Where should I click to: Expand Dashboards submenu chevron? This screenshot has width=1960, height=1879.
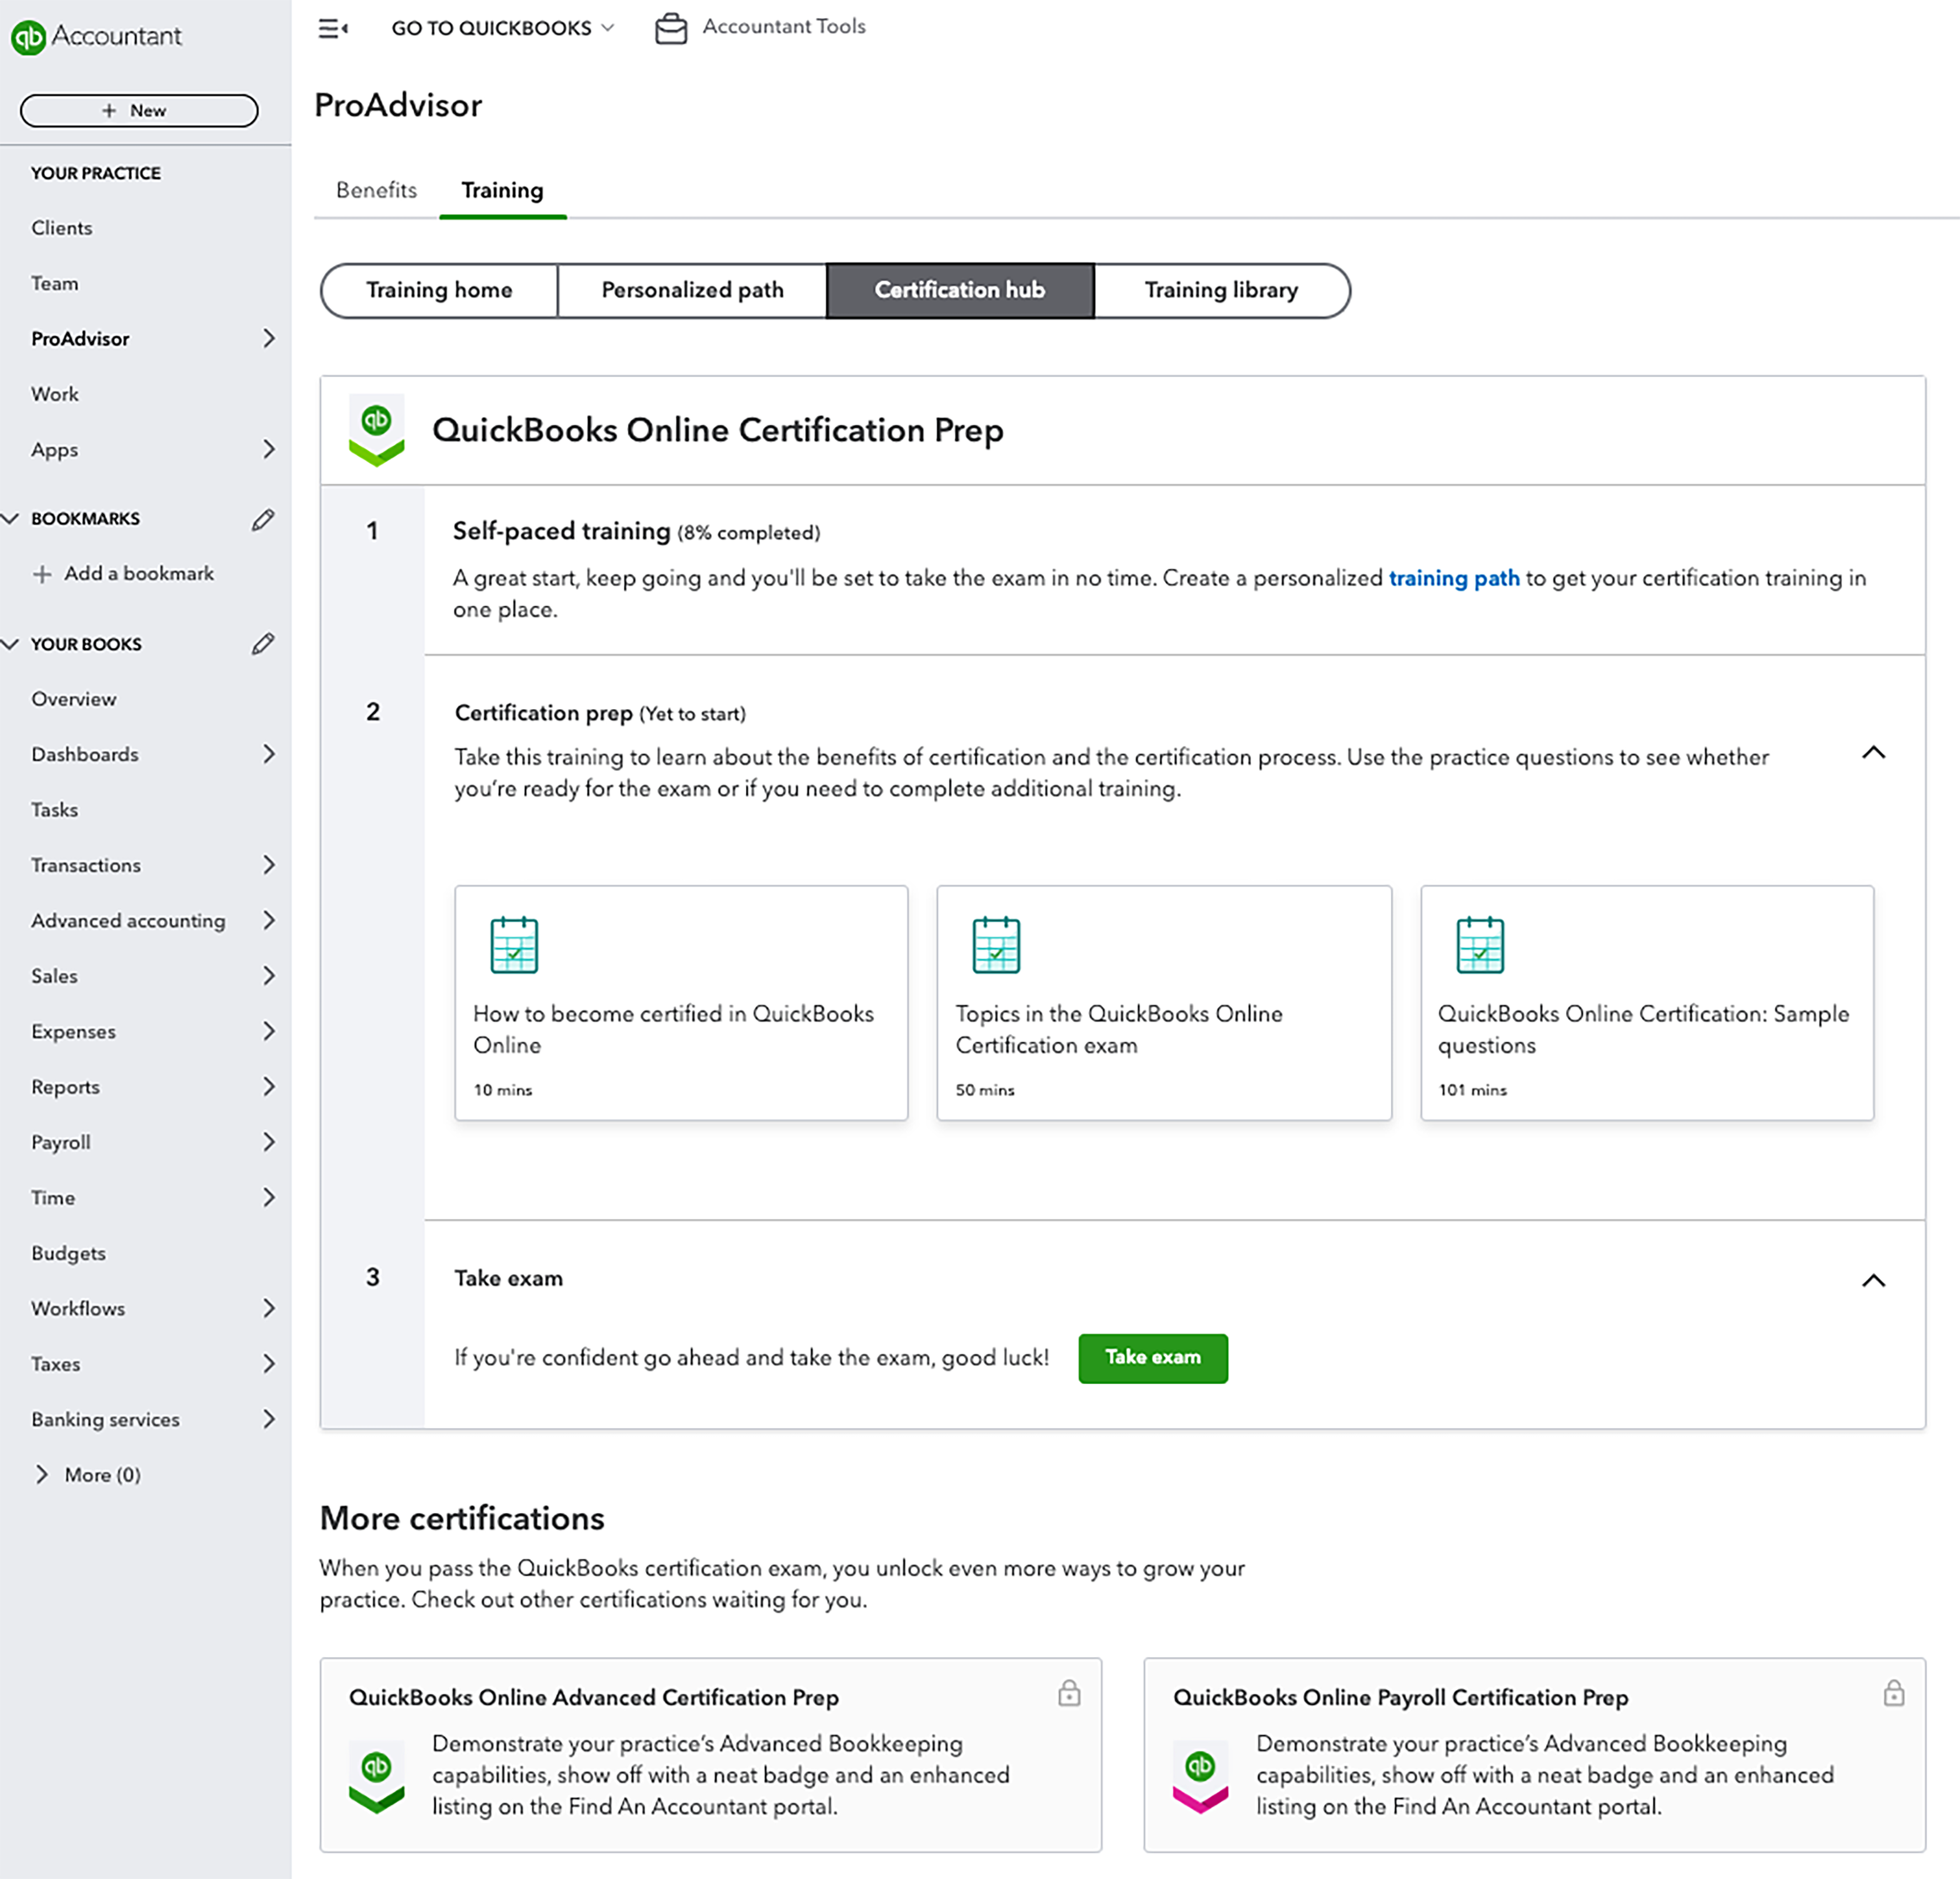pyautogui.click(x=268, y=754)
